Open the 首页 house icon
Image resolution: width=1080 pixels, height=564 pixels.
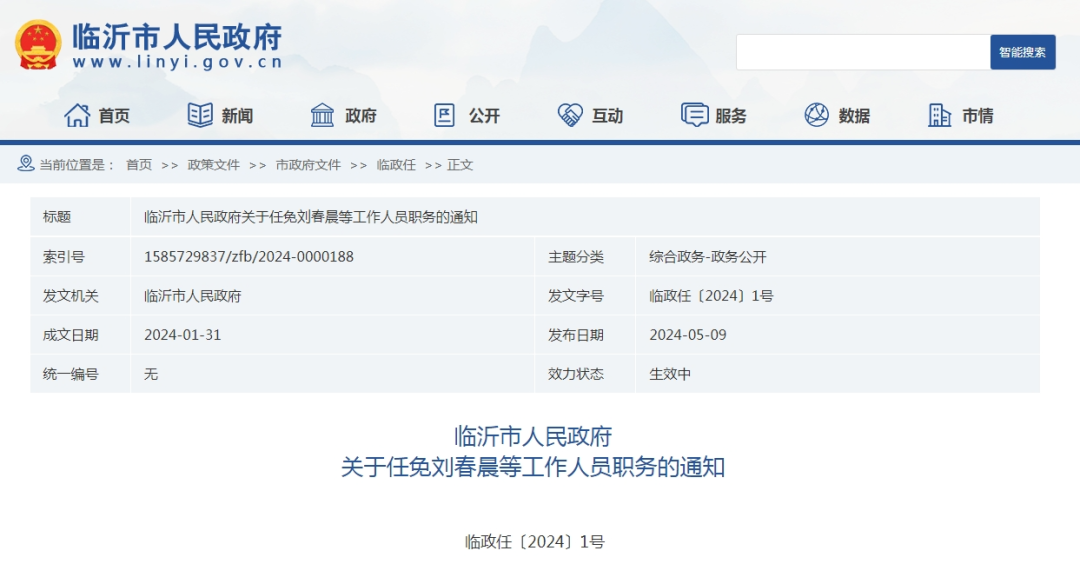point(77,115)
